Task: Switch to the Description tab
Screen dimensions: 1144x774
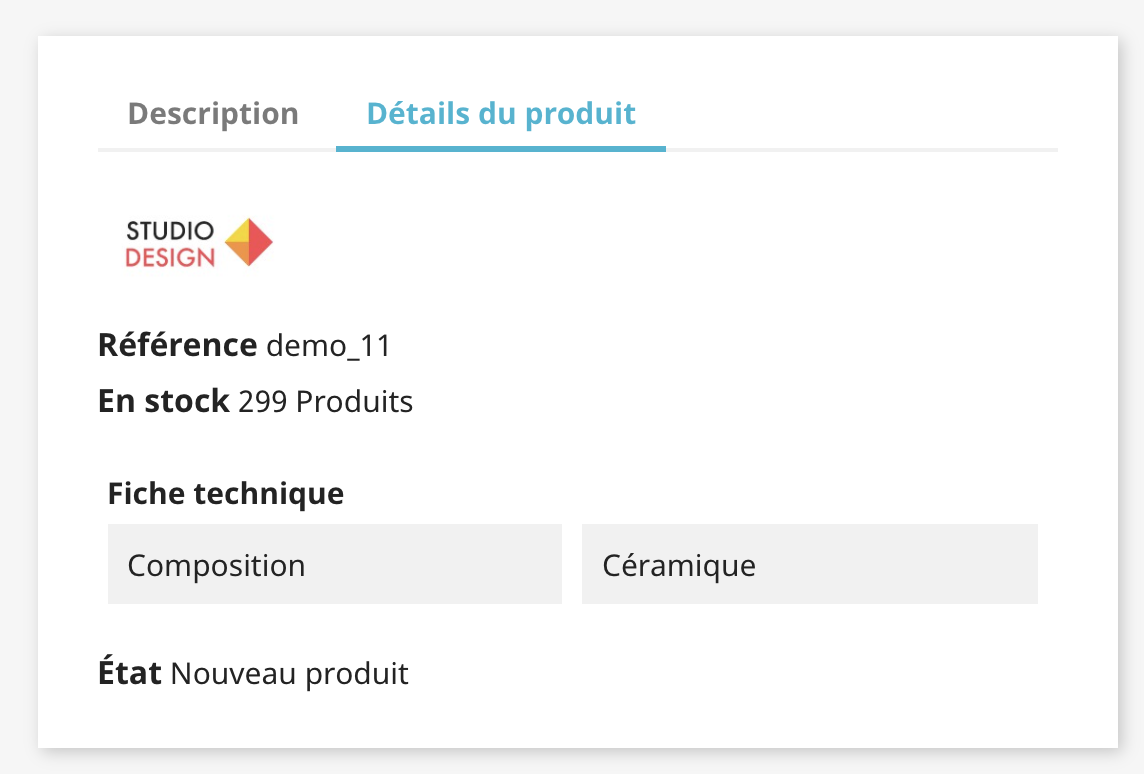Action: (x=213, y=114)
